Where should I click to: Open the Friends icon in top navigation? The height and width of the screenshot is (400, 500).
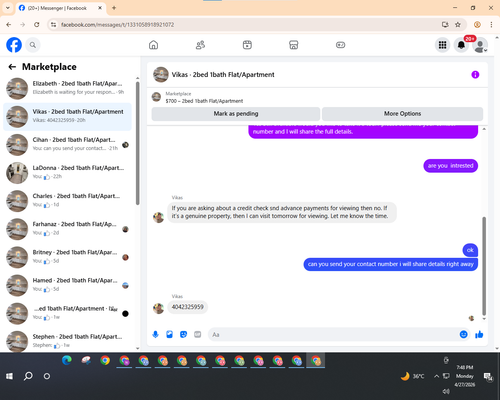tap(200, 45)
